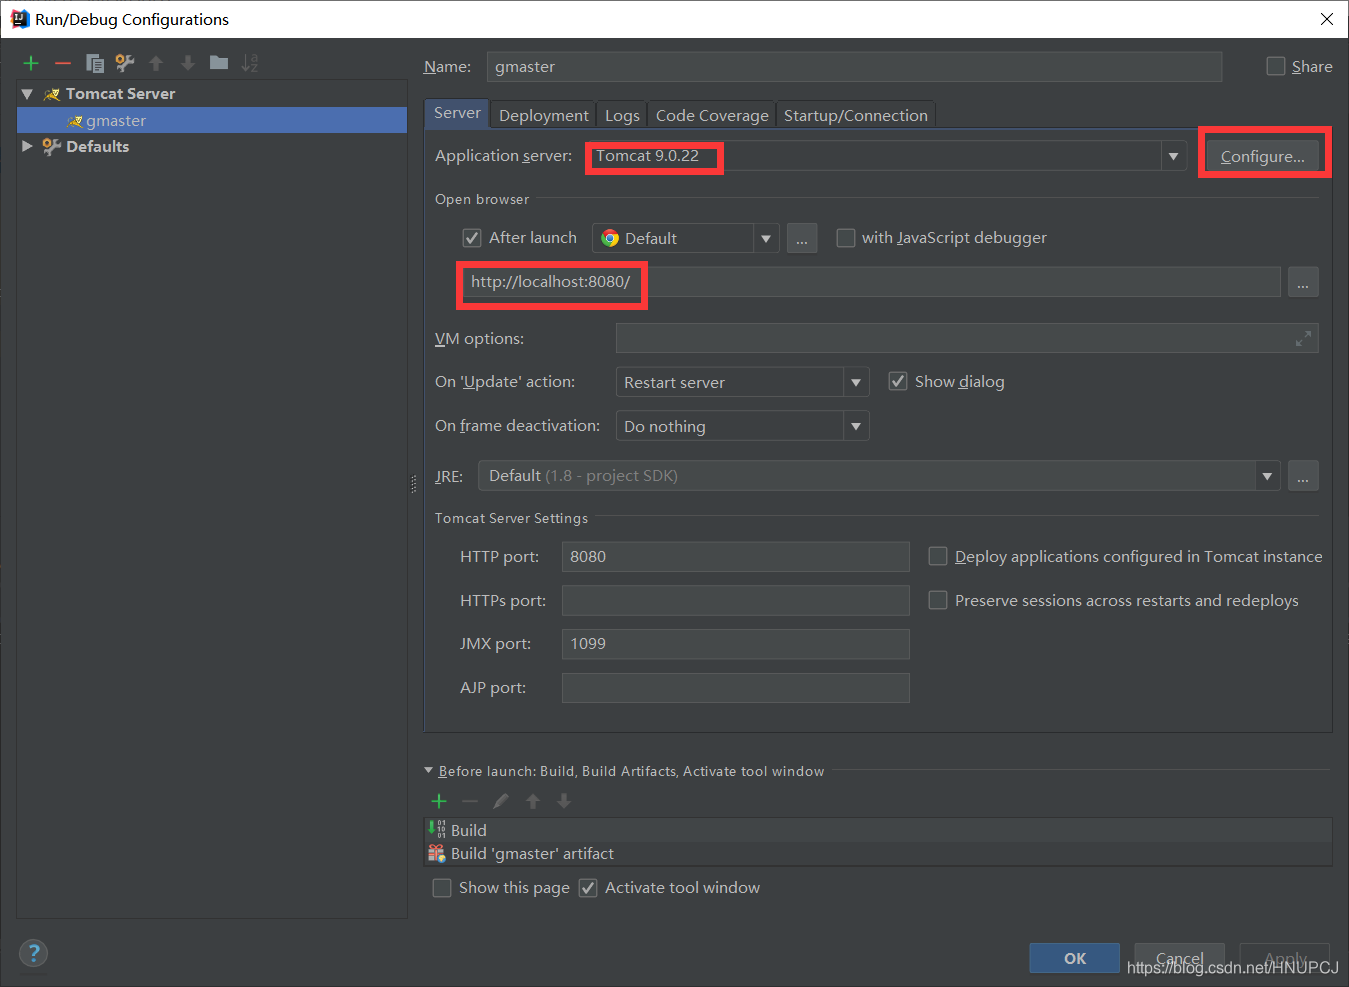Copy configuration icon in left toolbar
Screen dimensions: 1349x987
95,63
